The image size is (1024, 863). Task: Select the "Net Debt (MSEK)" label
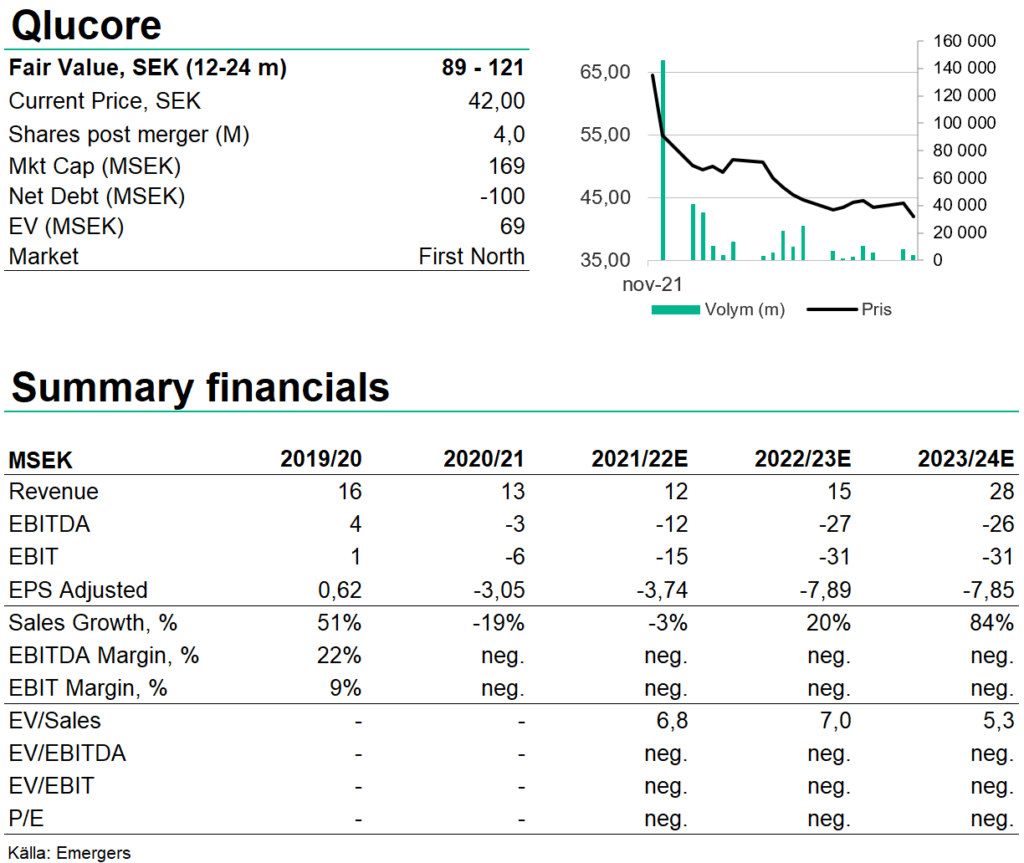[97, 196]
